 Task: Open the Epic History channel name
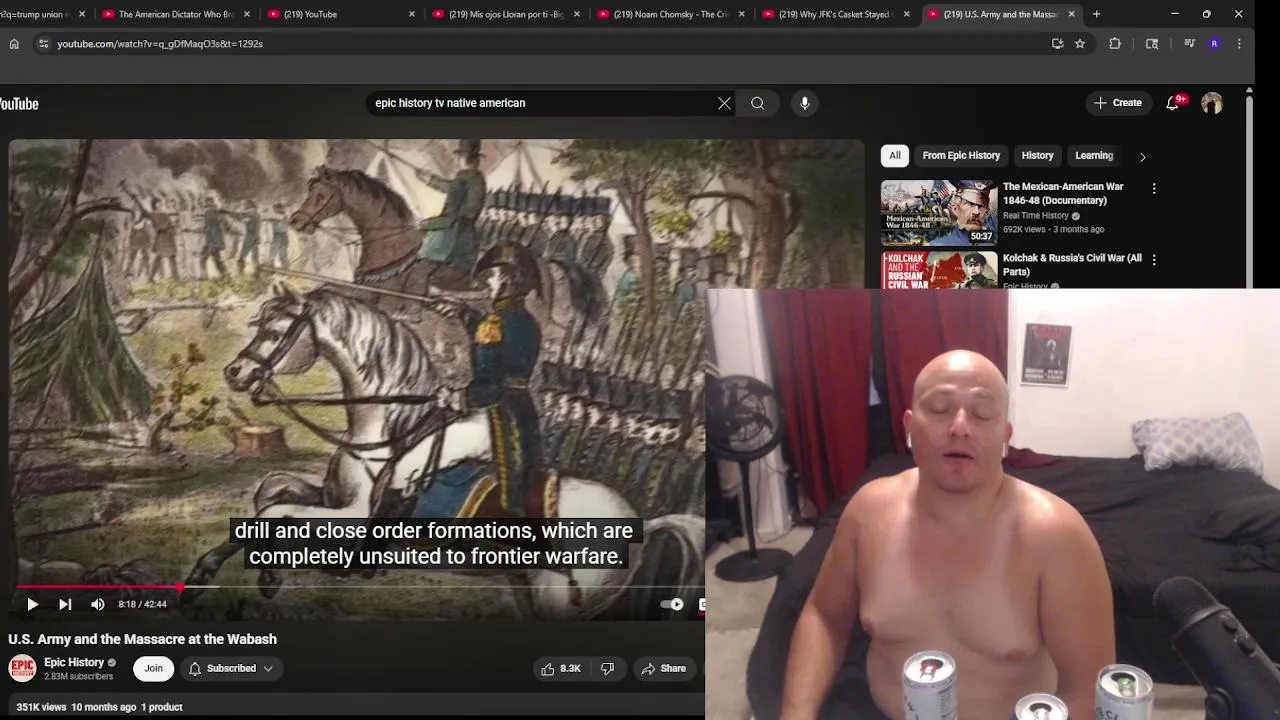[x=74, y=662]
